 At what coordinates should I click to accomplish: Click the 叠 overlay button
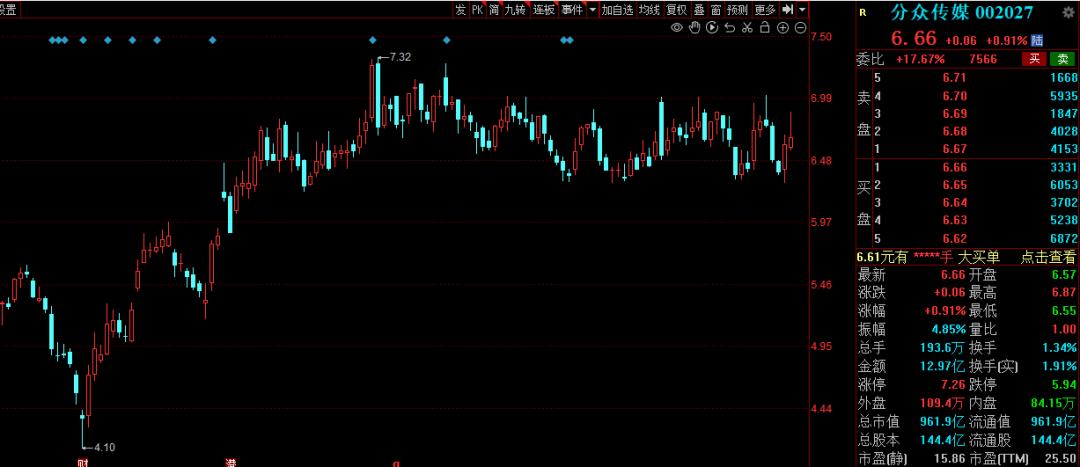coord(699,10)
